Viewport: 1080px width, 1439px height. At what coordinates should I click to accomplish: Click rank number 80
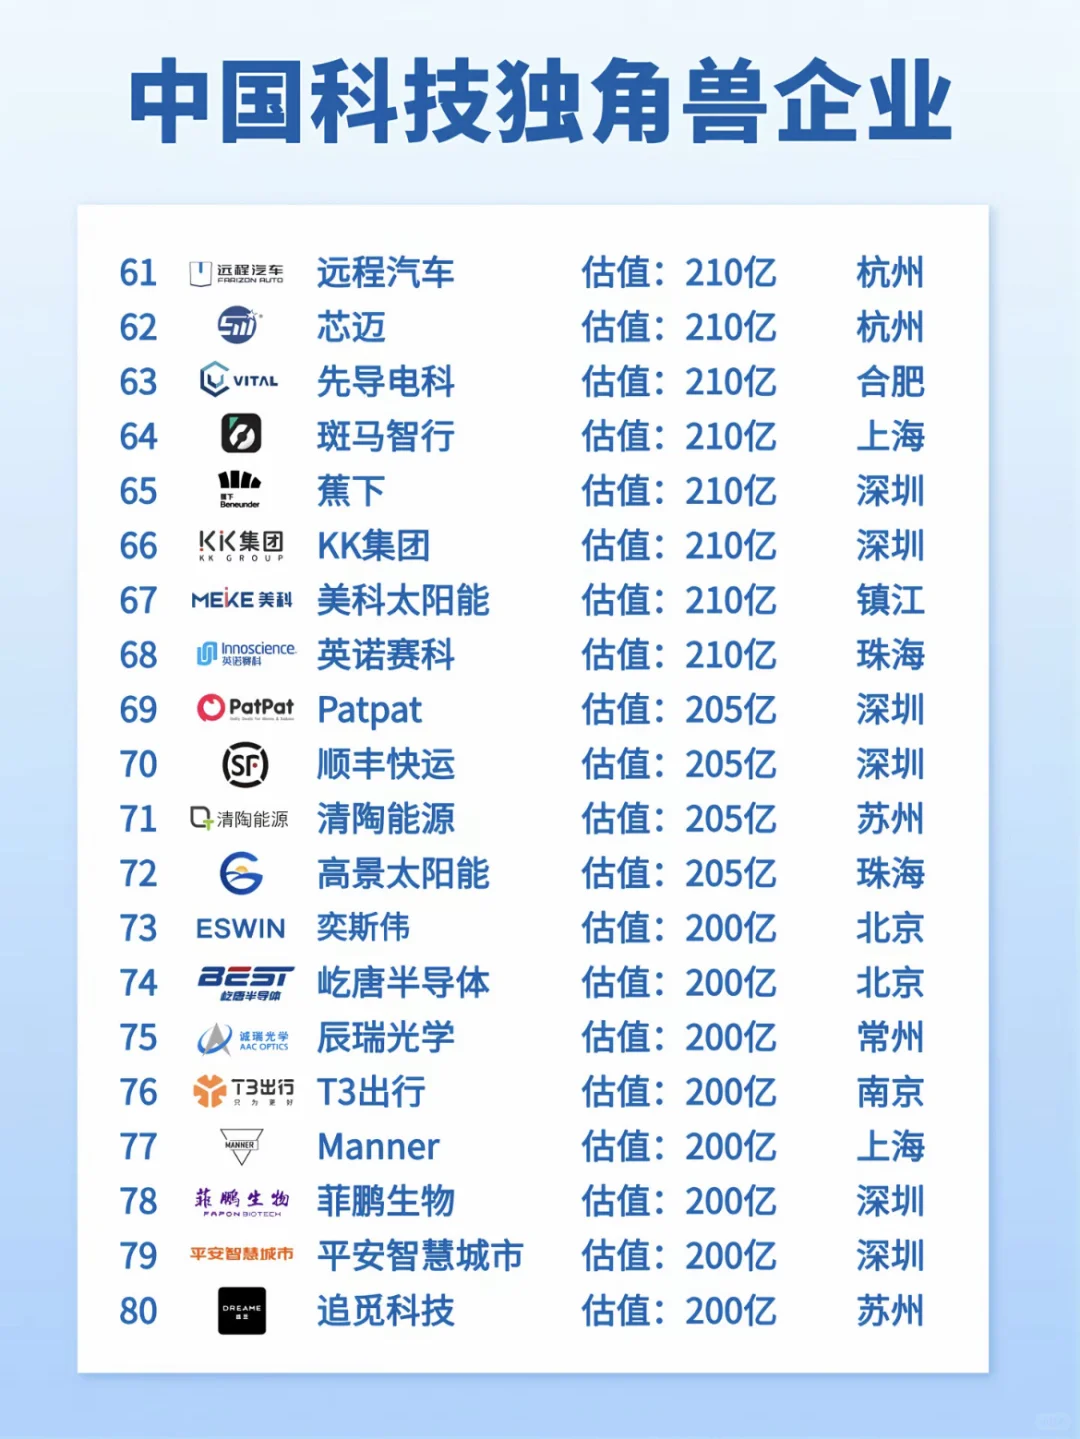(x=138, y=1311)
